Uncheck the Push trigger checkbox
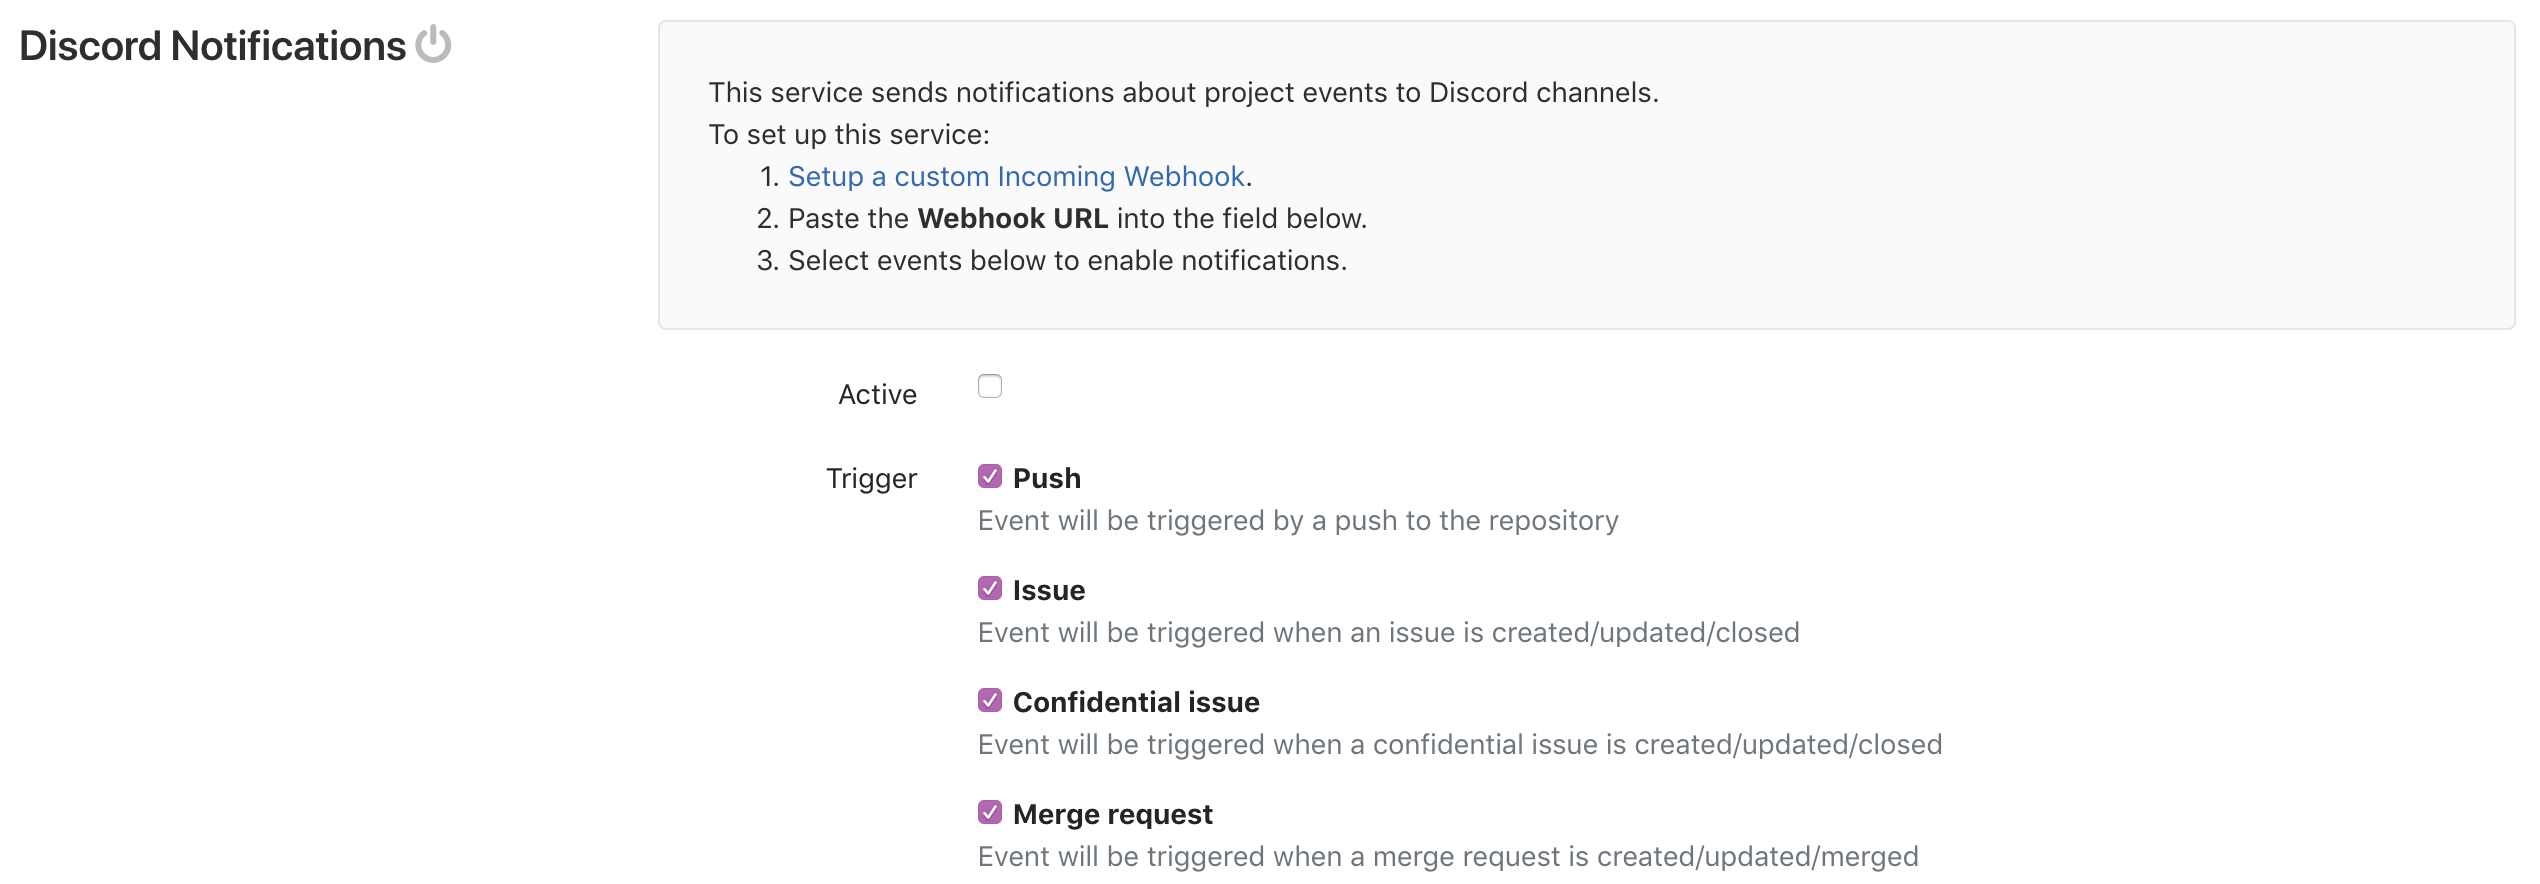Screen dimensions: 2540x884 click(990, 476)
